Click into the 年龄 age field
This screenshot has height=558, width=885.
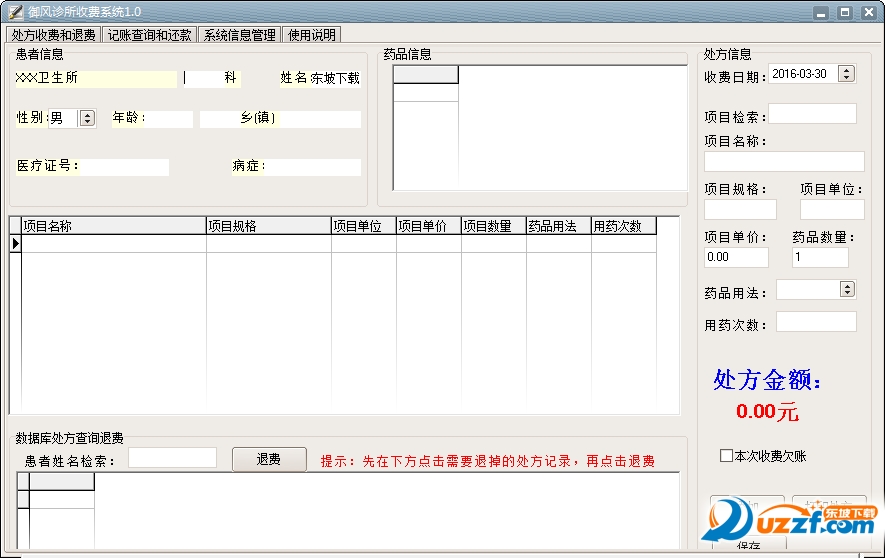point(169,119)
